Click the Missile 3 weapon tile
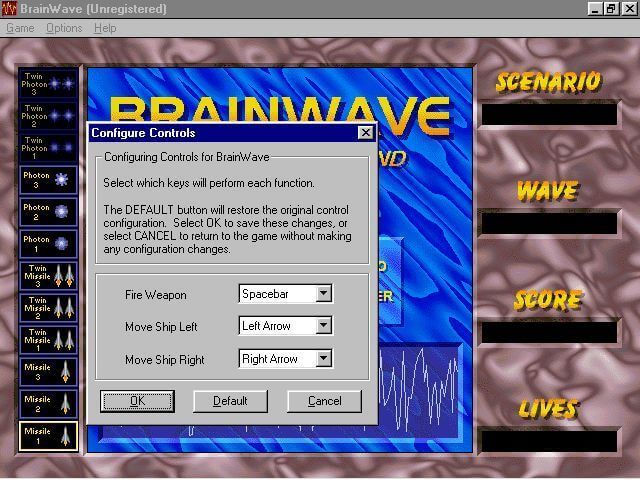Viewport: 640px width, 480px height. tap(48, 371)
